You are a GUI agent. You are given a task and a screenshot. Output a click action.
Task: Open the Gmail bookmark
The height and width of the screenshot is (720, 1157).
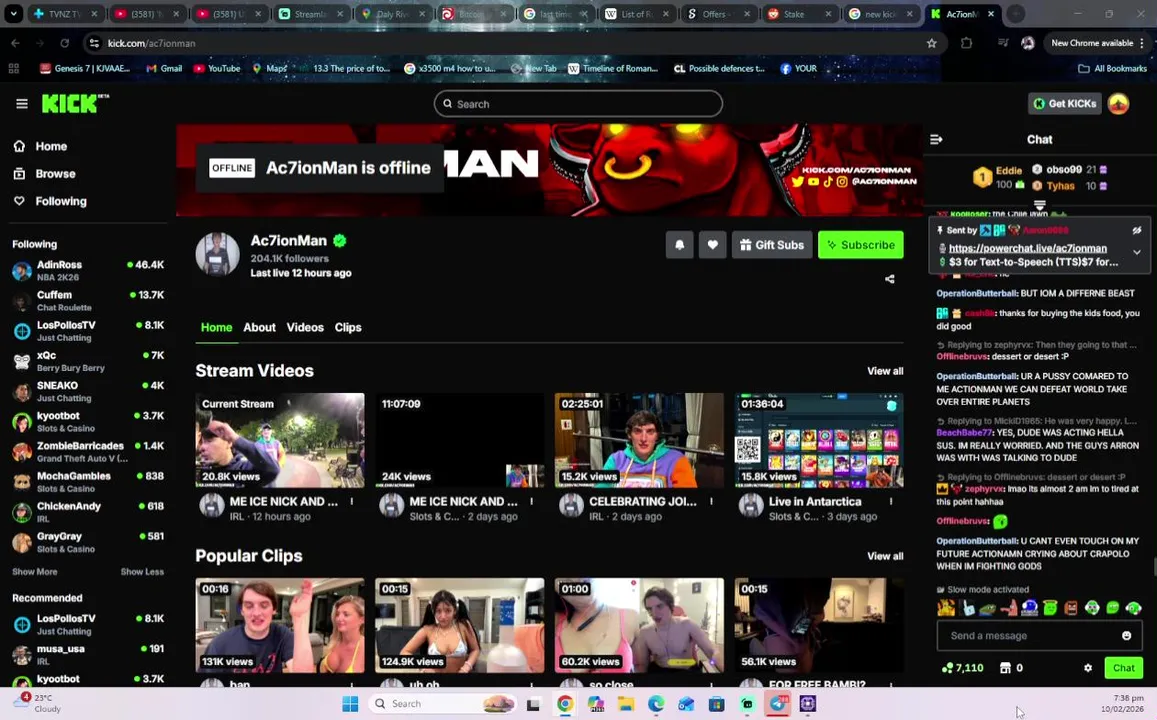point(164,69)
